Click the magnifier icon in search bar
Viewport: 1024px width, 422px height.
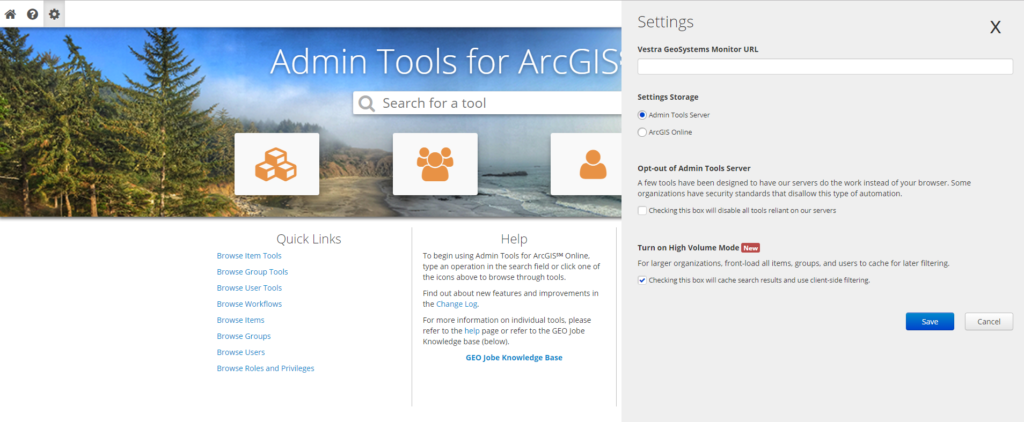367,103
